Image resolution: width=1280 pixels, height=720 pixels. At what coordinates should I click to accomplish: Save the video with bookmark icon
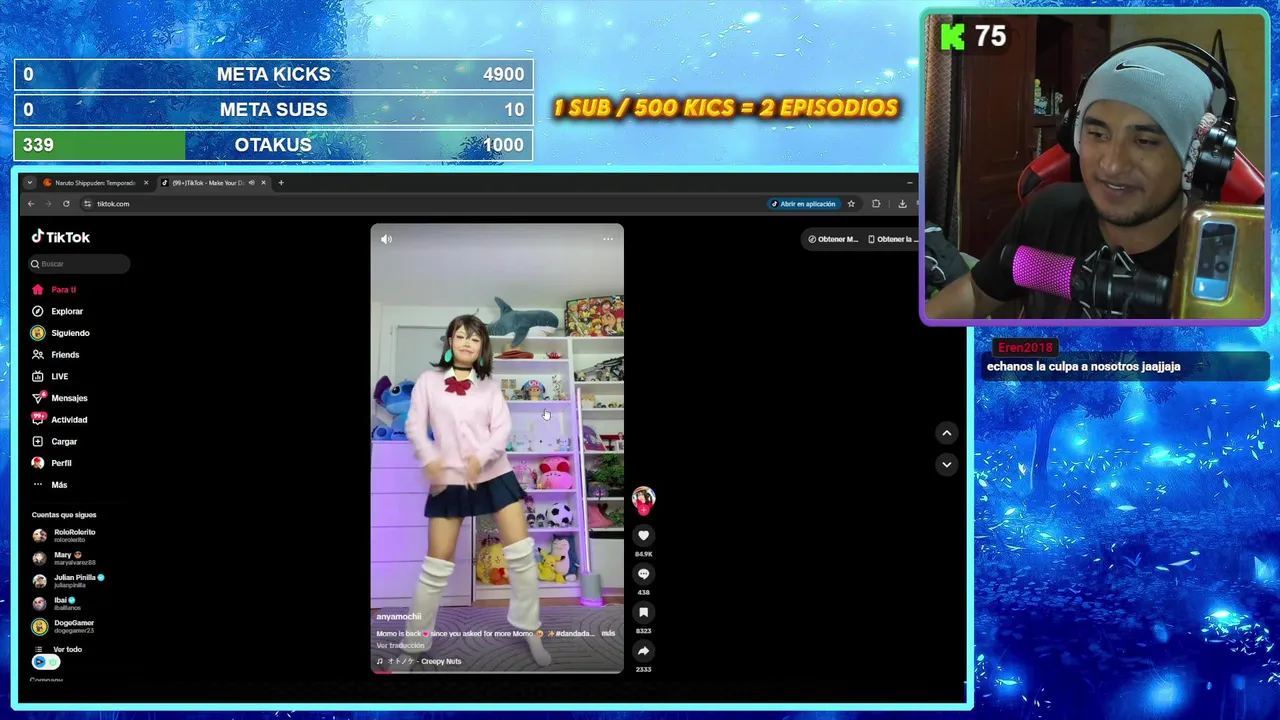[x=643, y=612]
